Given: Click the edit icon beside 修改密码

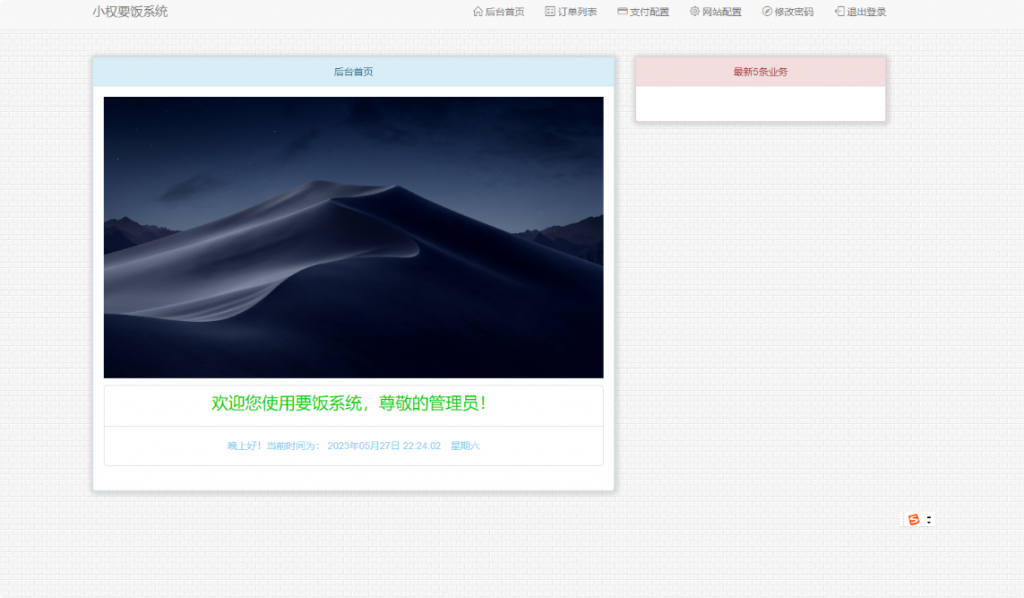Looking at the screenshot, I should [767, 11].
